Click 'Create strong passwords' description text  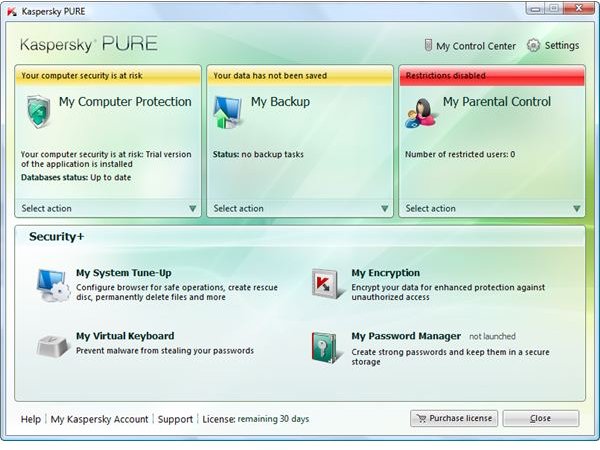click(450, 357)
